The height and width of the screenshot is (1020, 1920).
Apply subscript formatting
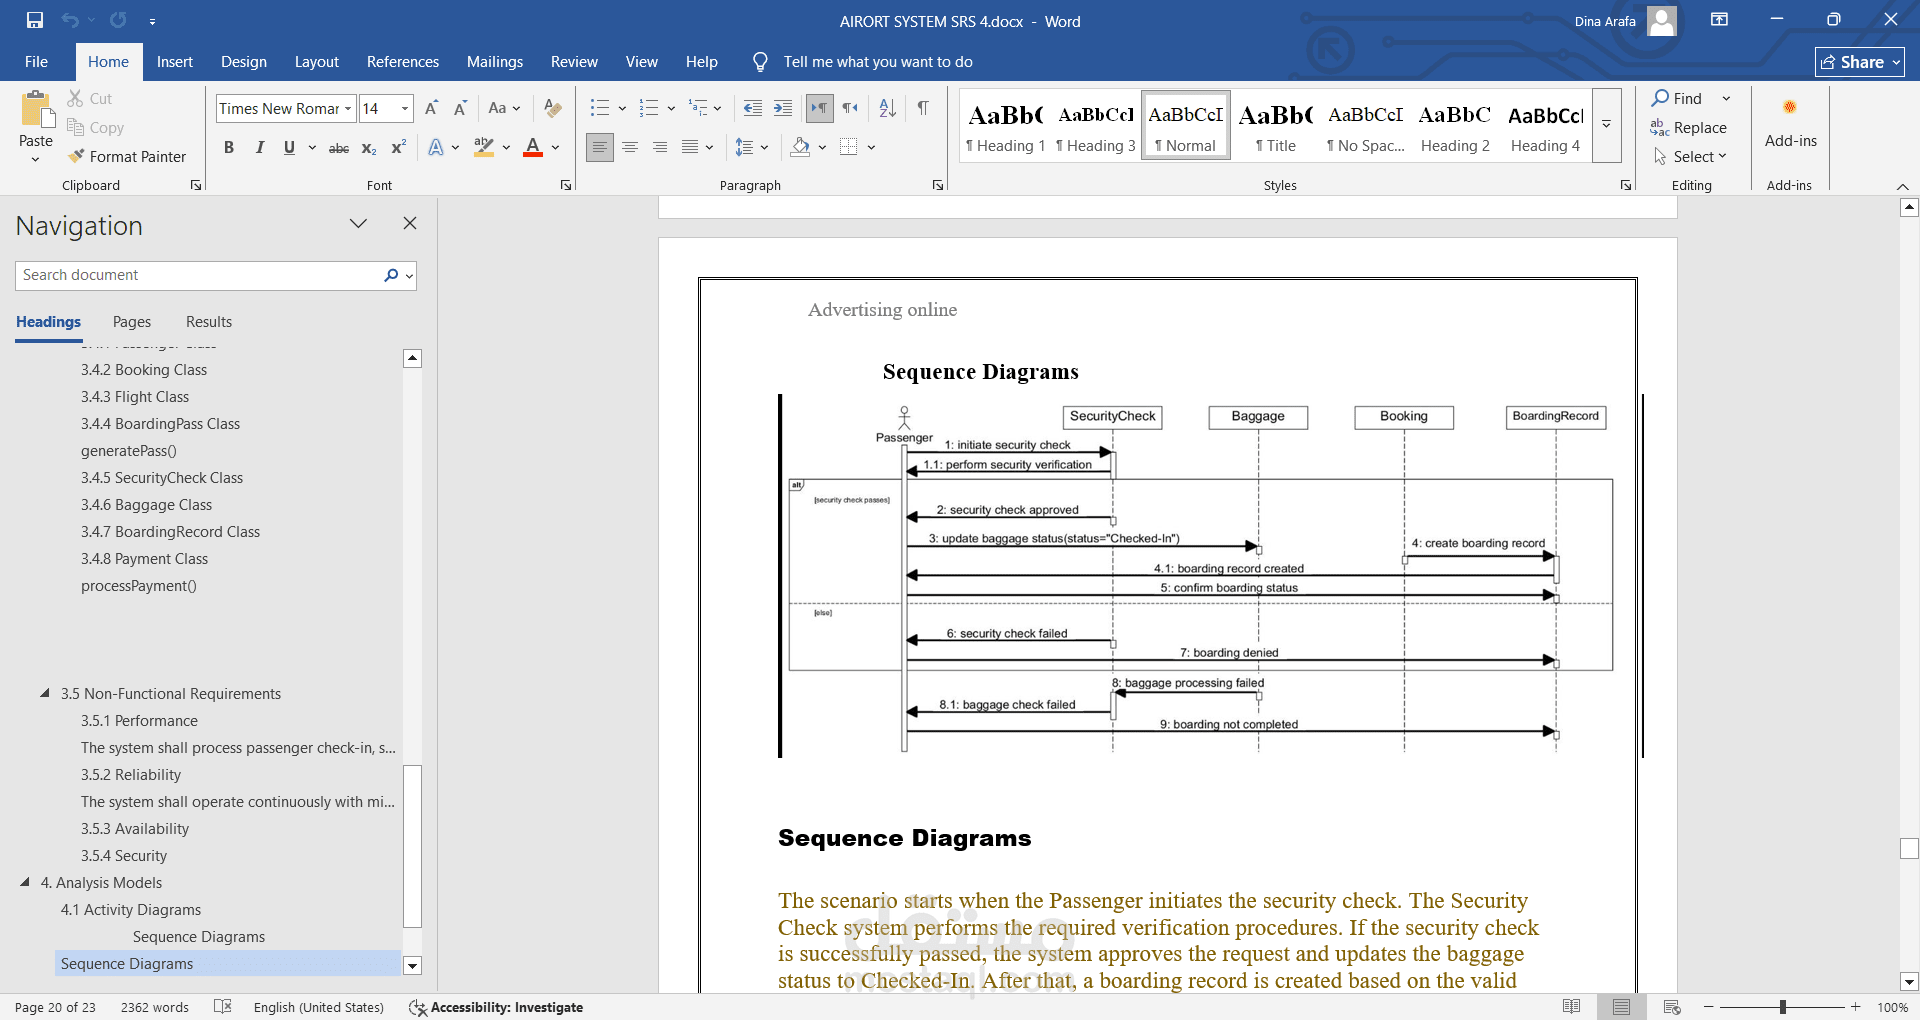coord(369,148)
